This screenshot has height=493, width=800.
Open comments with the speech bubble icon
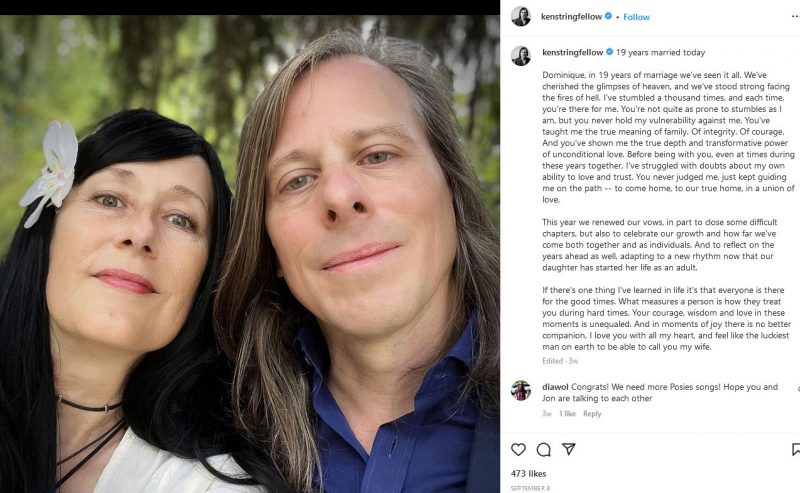coord(543,450)
